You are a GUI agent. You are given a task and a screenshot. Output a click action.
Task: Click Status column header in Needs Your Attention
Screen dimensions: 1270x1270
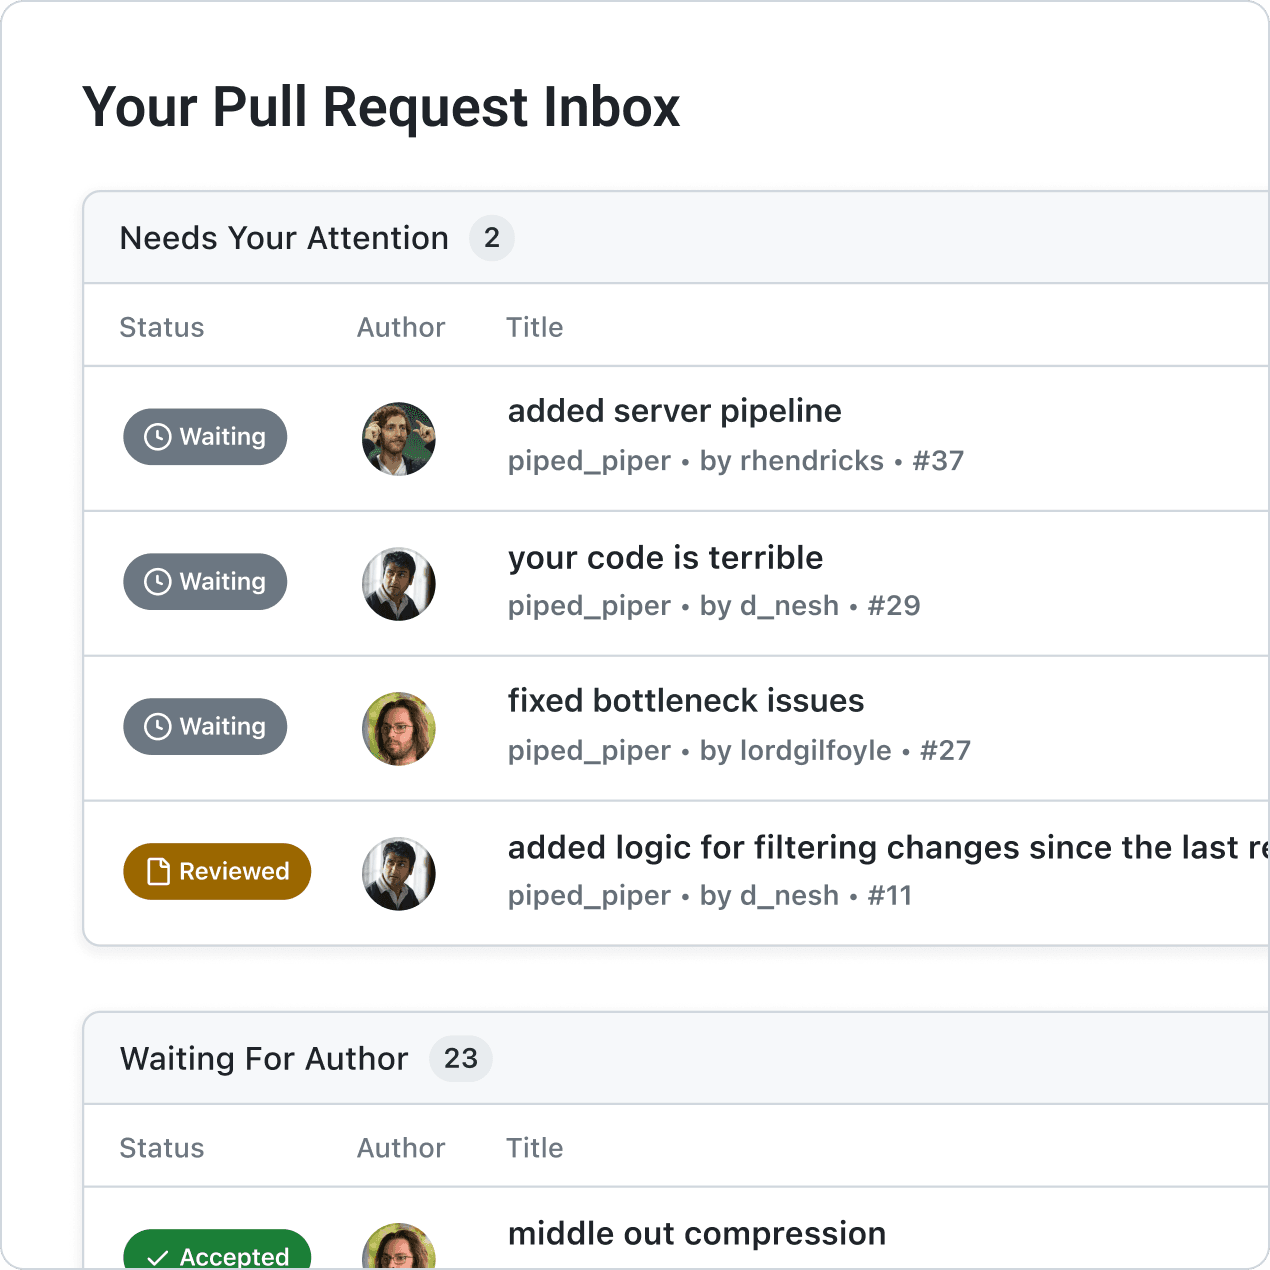coord(162,327)
